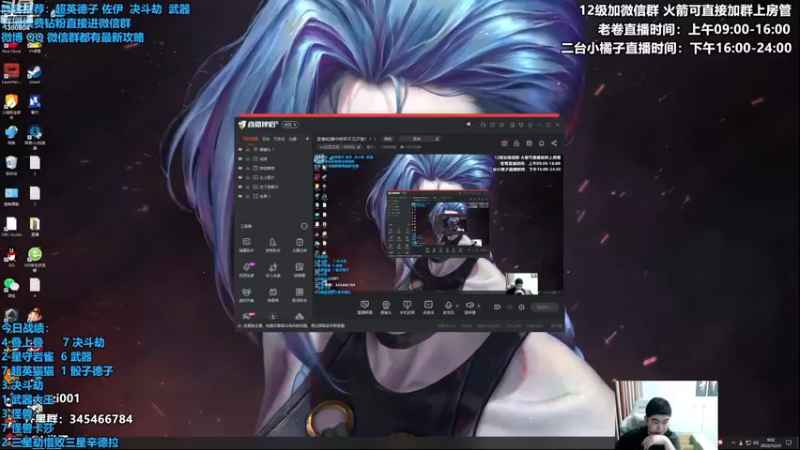Add a multimedia source from toolbar
This screenshot has height=450, width=800.
pyautogui.click(x=429, y=307)
